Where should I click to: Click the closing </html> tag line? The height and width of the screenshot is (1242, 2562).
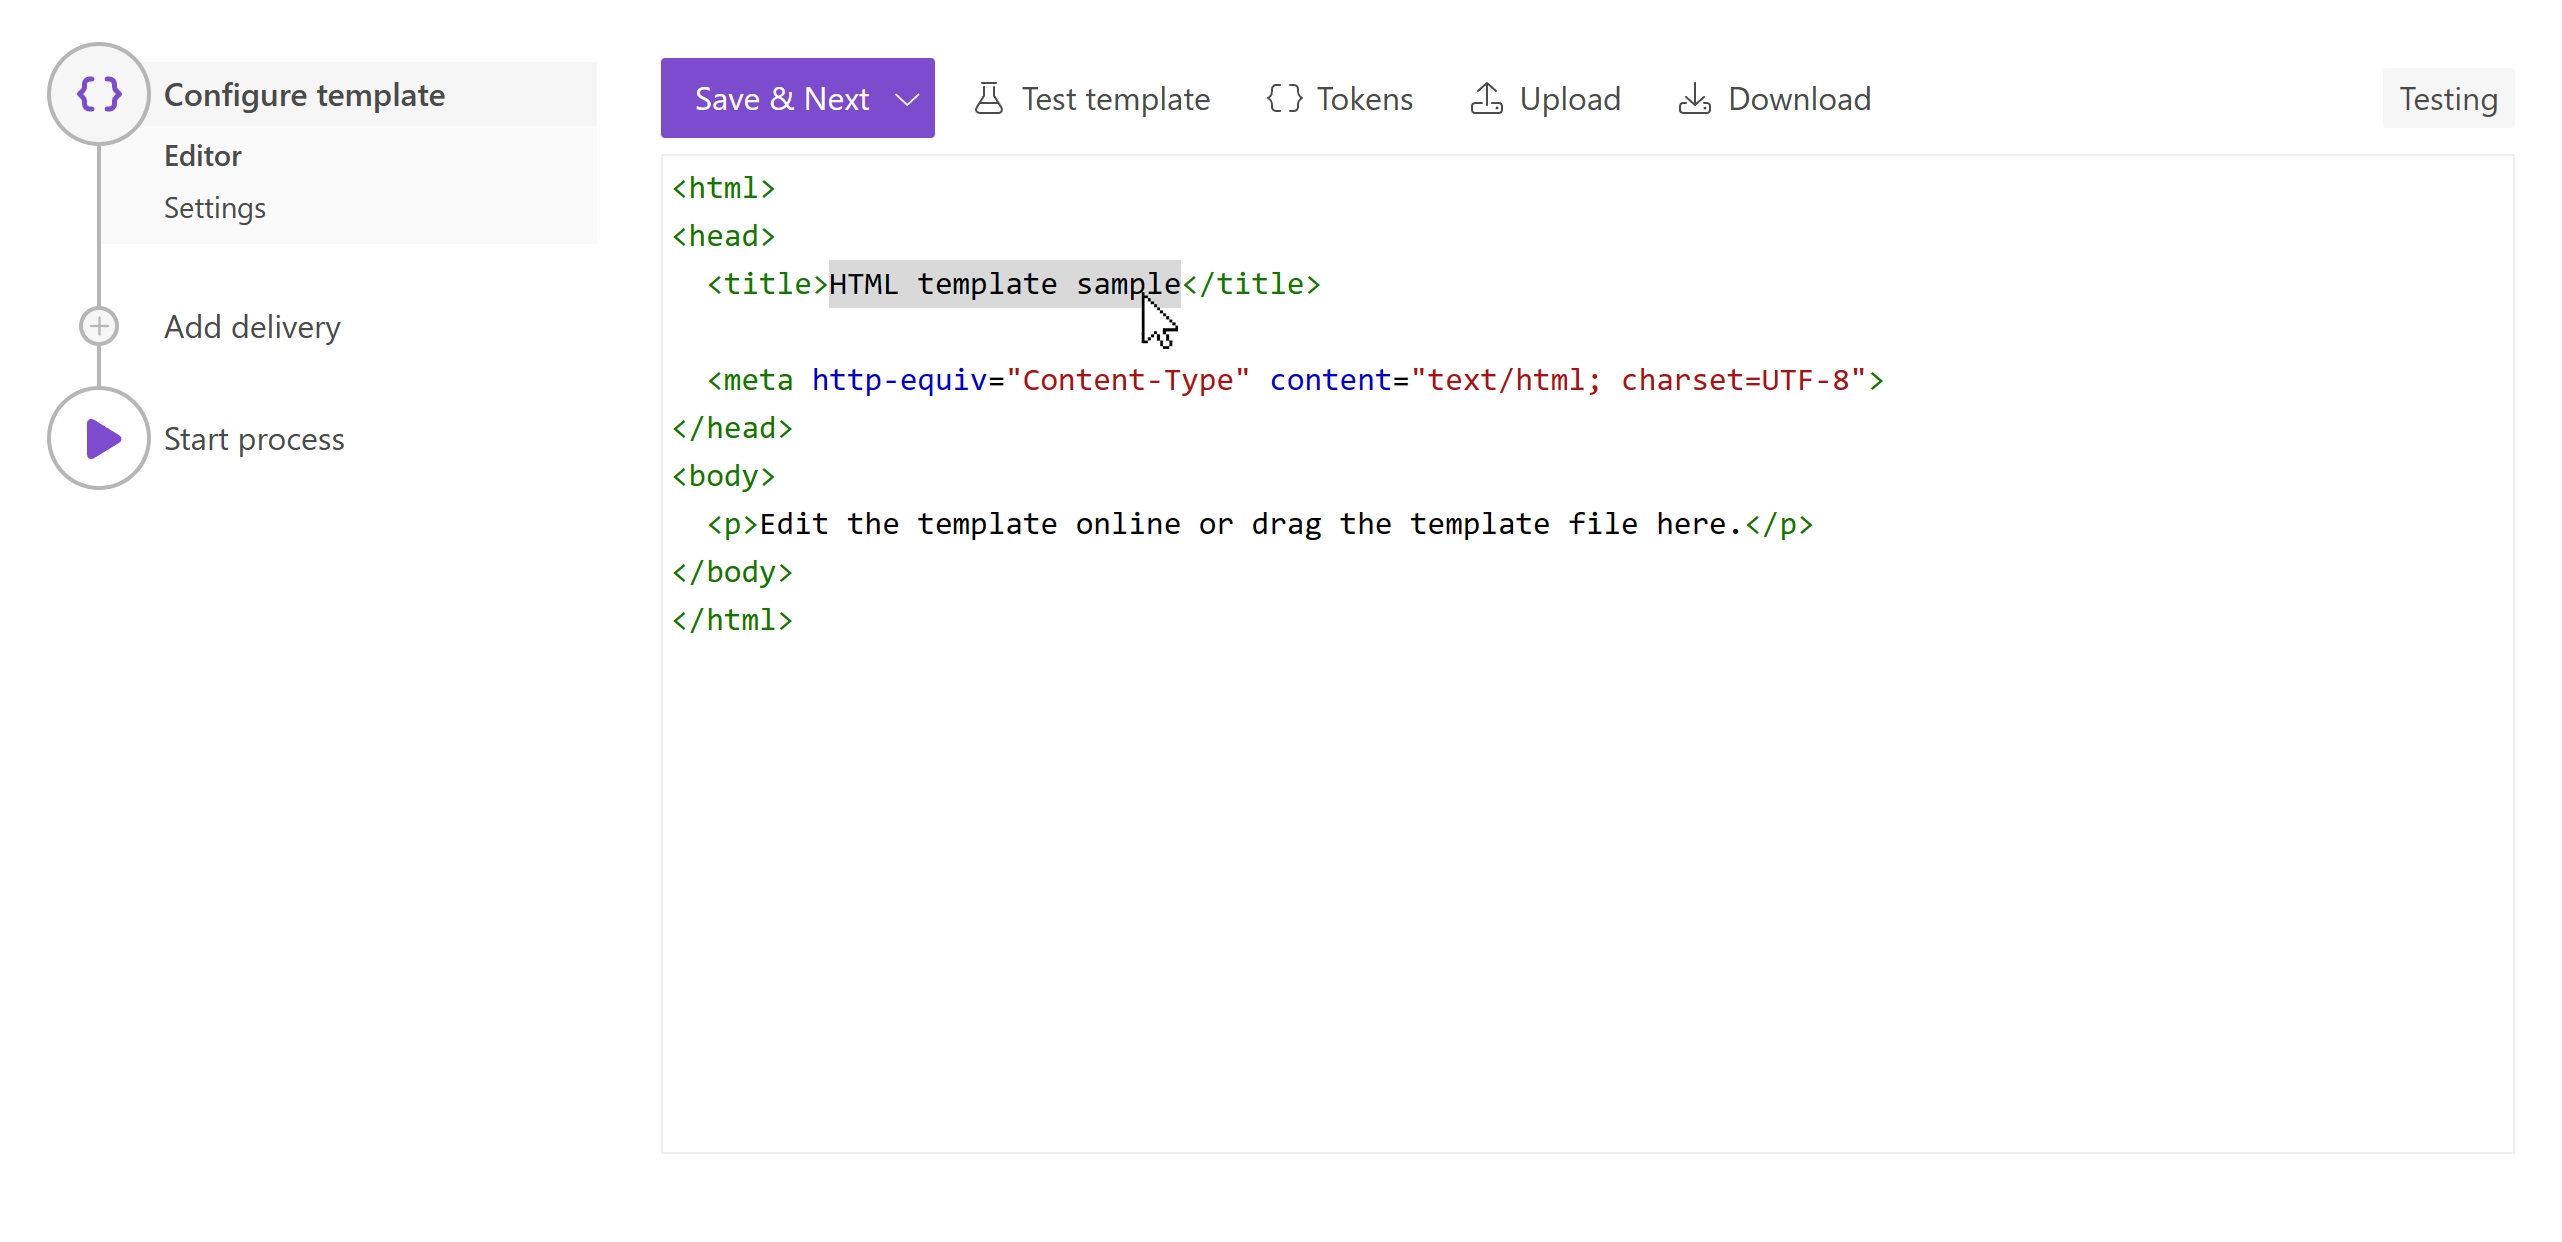click(733, 620)
